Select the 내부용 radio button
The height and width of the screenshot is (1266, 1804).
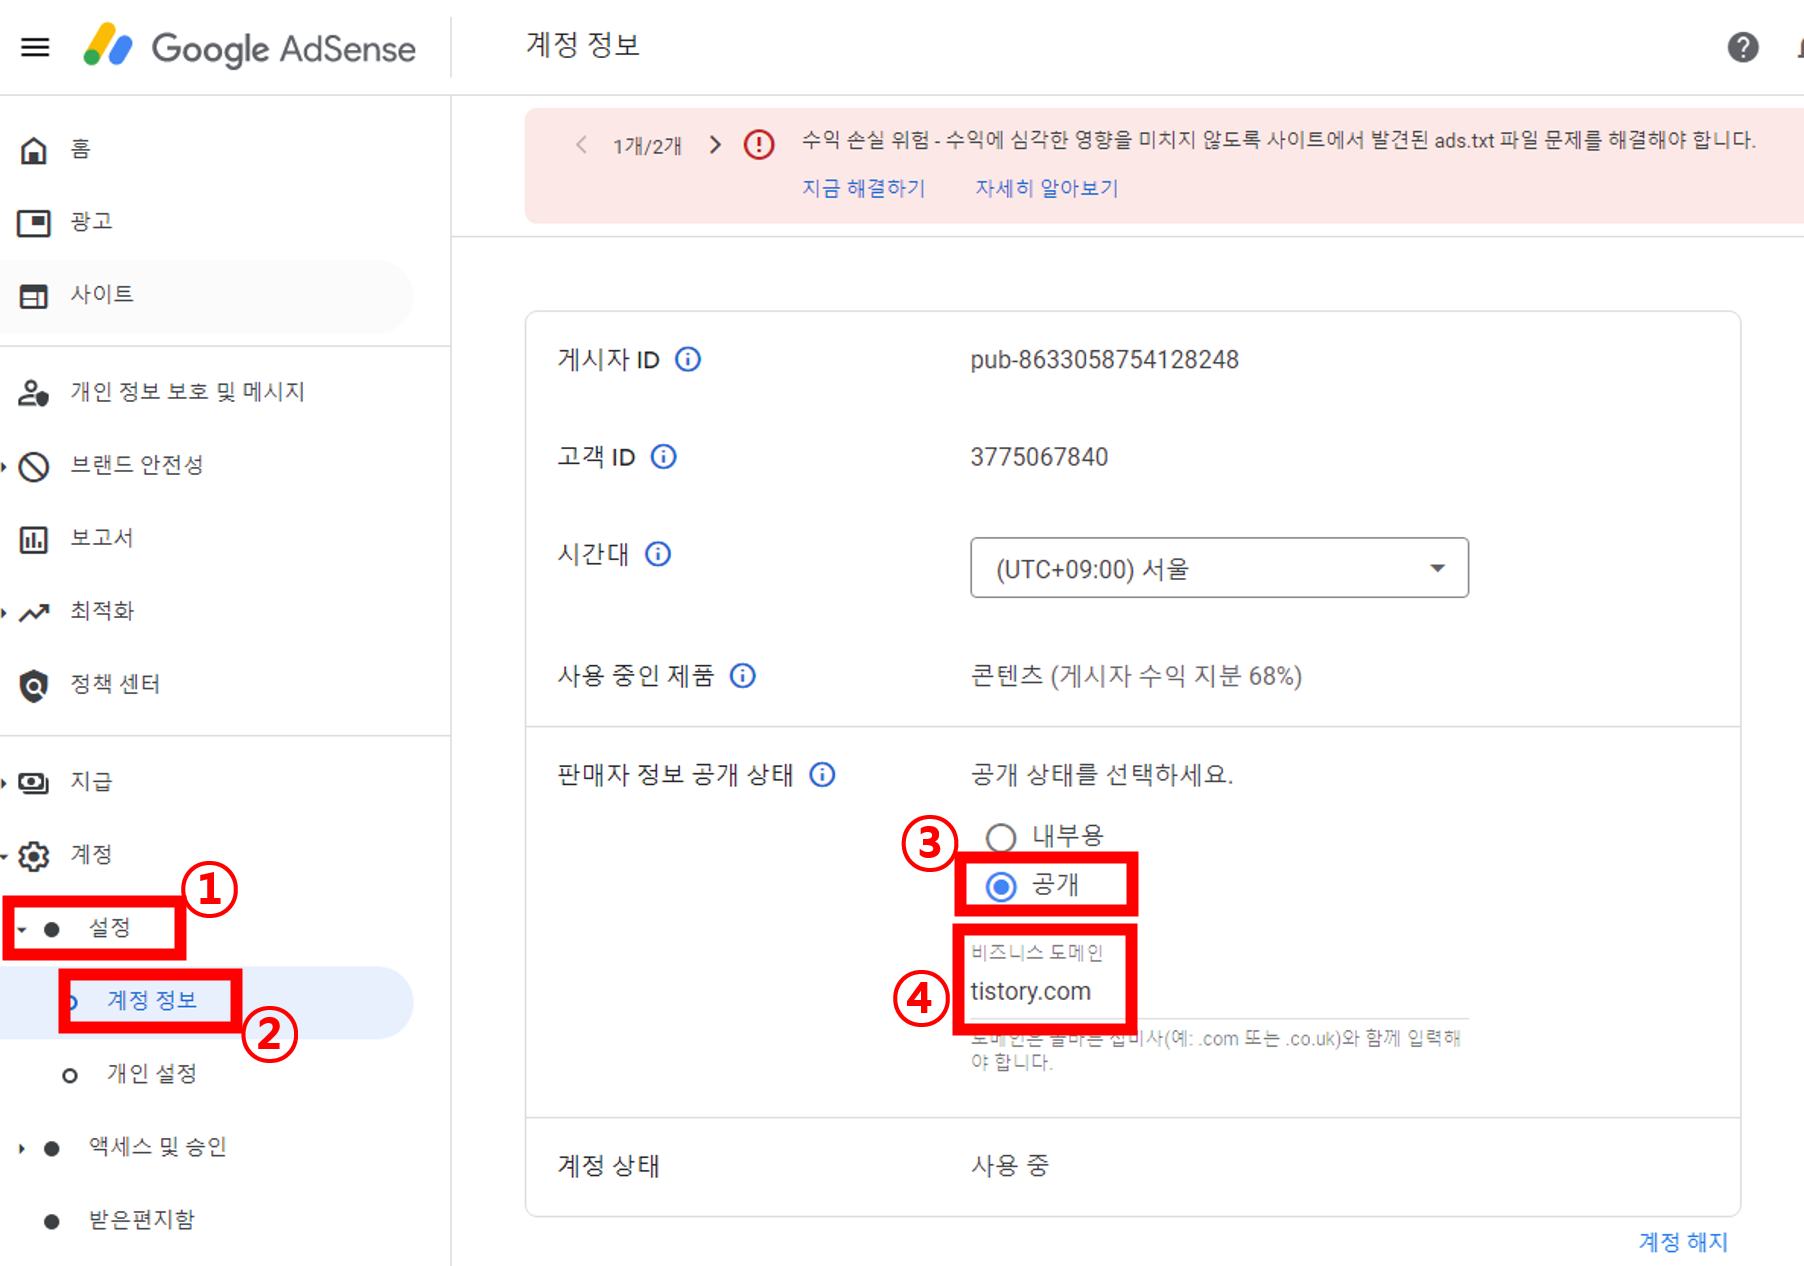(1001, 837)
